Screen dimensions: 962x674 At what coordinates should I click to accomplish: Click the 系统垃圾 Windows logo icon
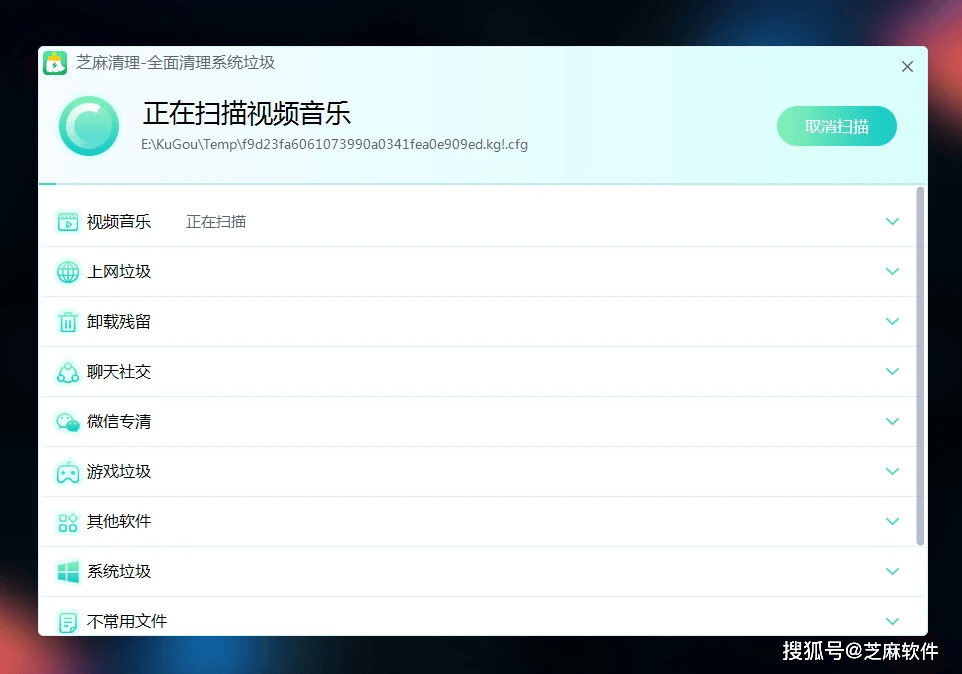click(67, 571)
